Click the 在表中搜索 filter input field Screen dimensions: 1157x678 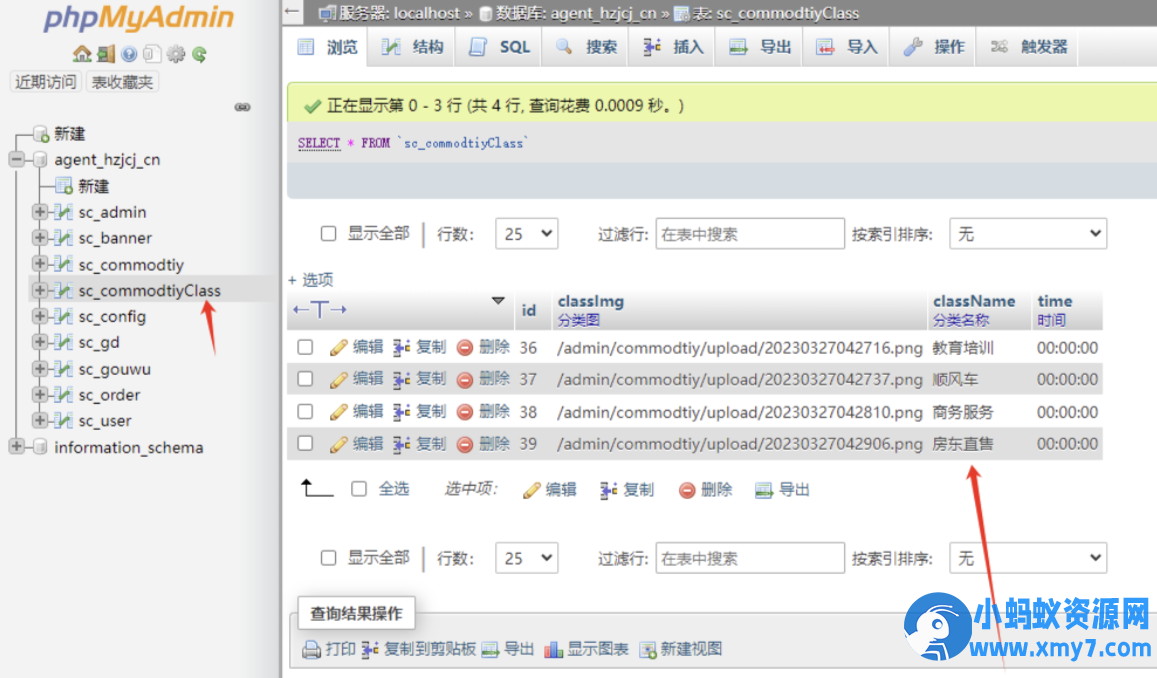click(749, 233)
